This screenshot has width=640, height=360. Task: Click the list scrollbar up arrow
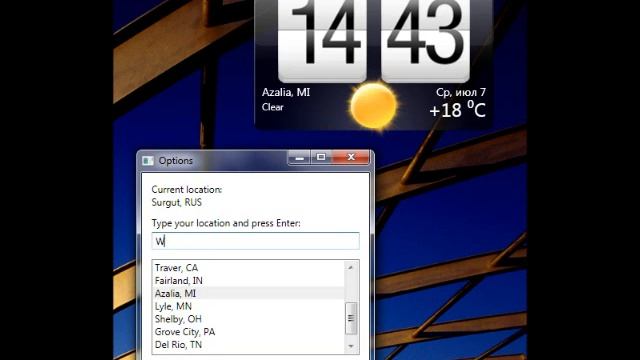point(351,267)
